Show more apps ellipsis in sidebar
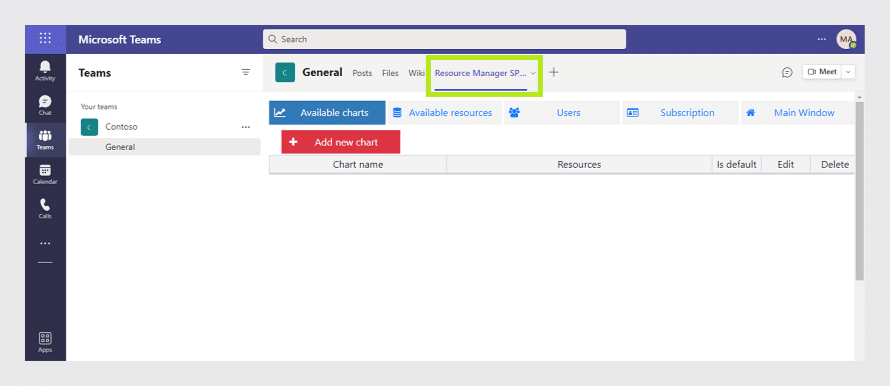This screenshot has height=386, width=890. click(45, 244)
